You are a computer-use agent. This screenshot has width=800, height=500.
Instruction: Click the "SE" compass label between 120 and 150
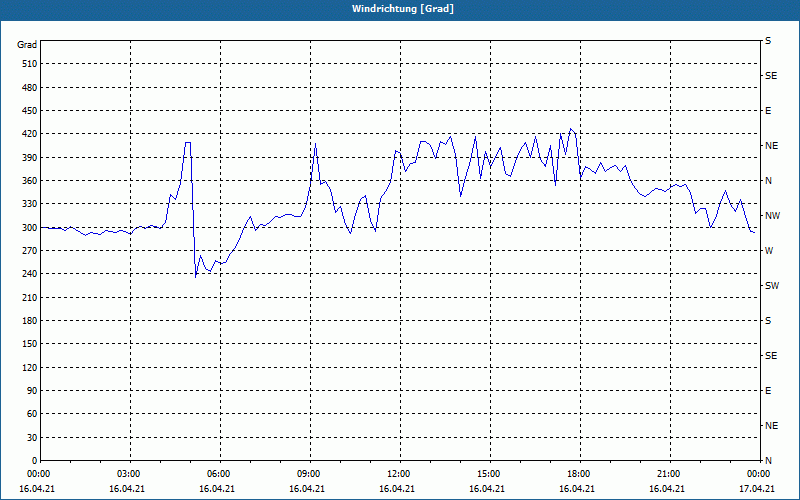click(x=771, y=356)
